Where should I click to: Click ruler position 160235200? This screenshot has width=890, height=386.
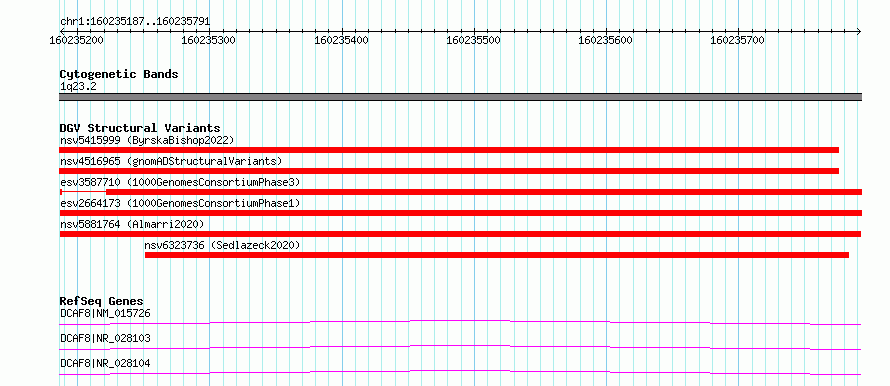pyautogui.click(x=77, y=40)
